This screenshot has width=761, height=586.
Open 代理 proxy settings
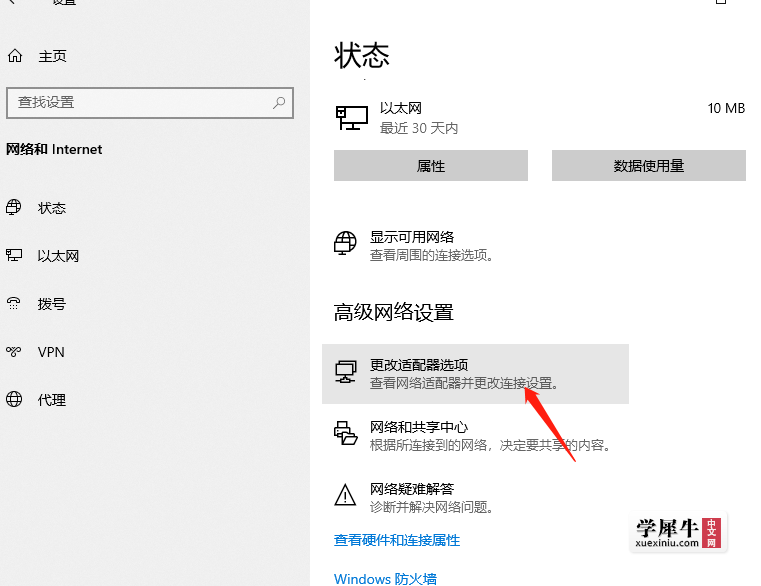pos(52,400)
